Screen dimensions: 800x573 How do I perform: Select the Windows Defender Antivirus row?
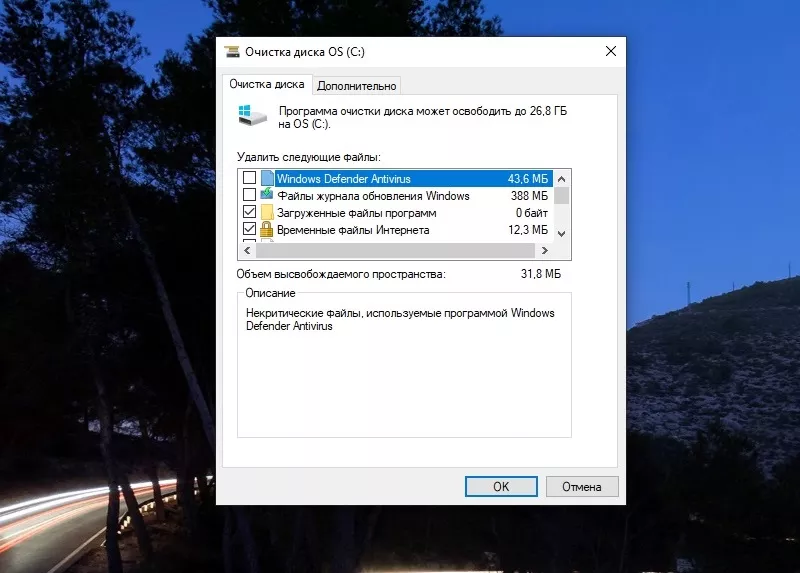[x=396, y=179]
